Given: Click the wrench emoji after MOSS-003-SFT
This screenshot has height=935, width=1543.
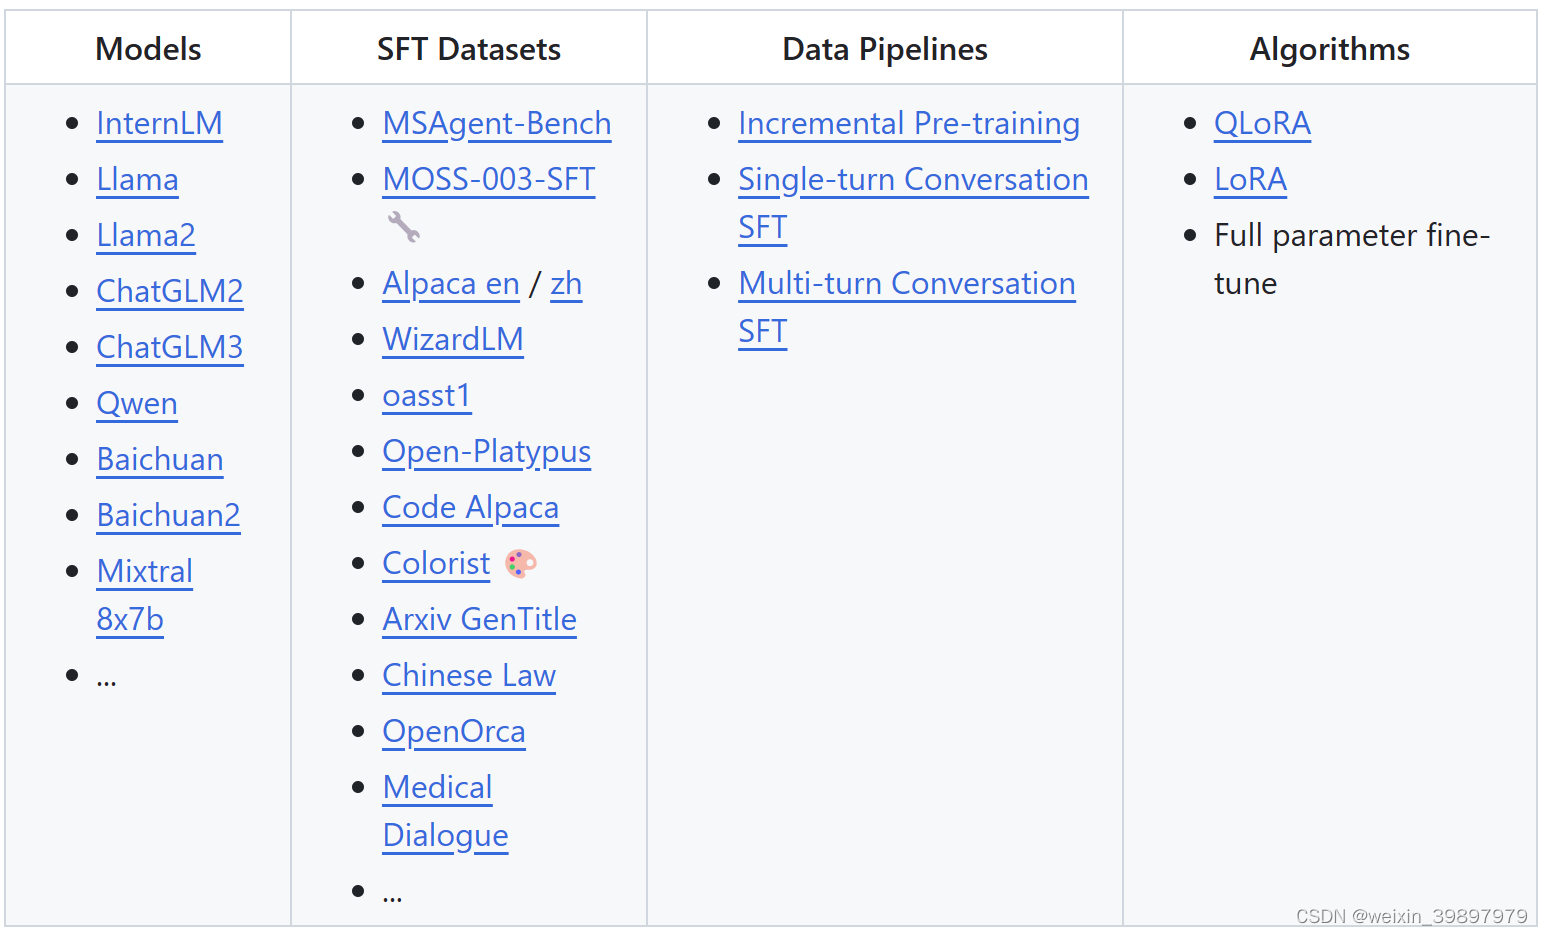Looking at the screenshot, I should pos(404,227).
